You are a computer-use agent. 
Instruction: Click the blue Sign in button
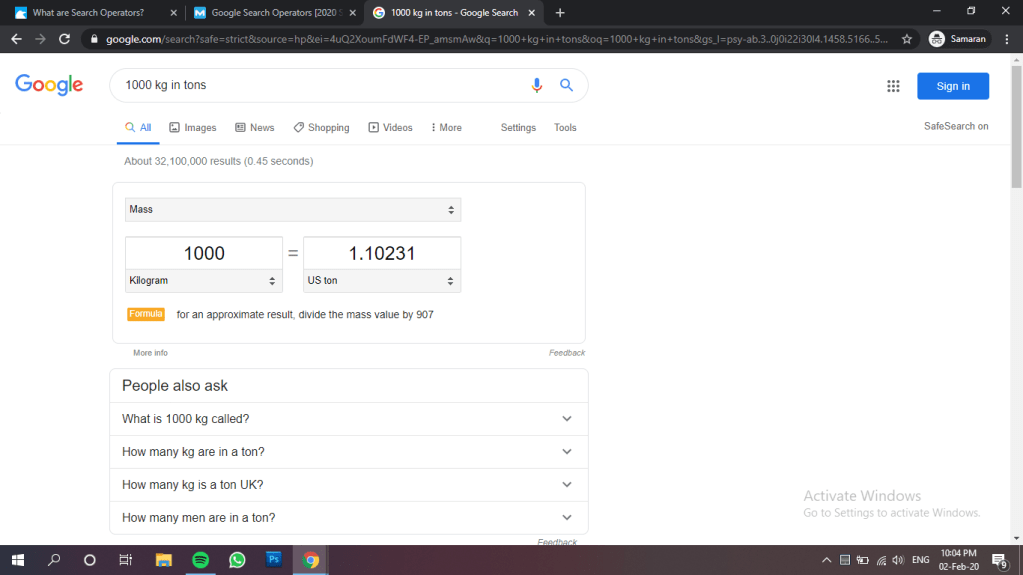pyautogui.click(x=952, y=86)
